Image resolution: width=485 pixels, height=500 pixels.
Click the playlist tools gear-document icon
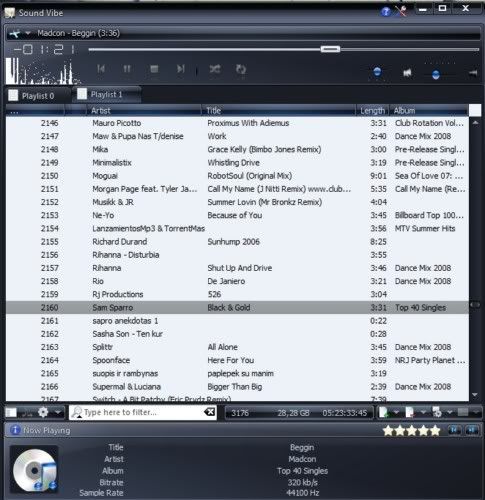436,412
